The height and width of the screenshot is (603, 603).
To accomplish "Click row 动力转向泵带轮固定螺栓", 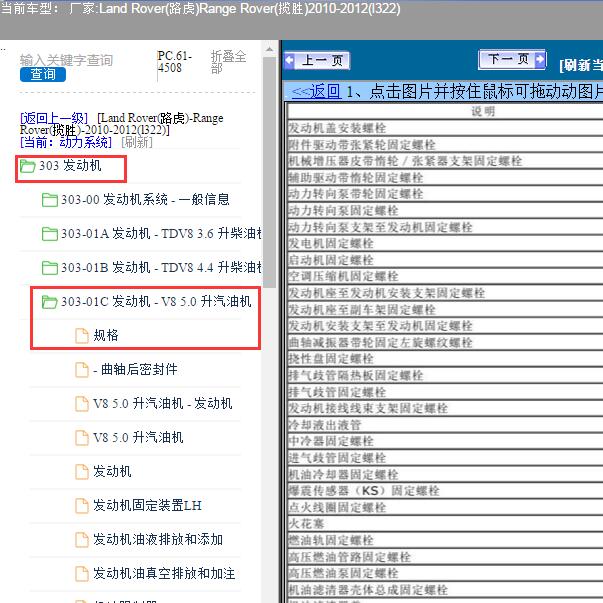I will pos(445,193).
